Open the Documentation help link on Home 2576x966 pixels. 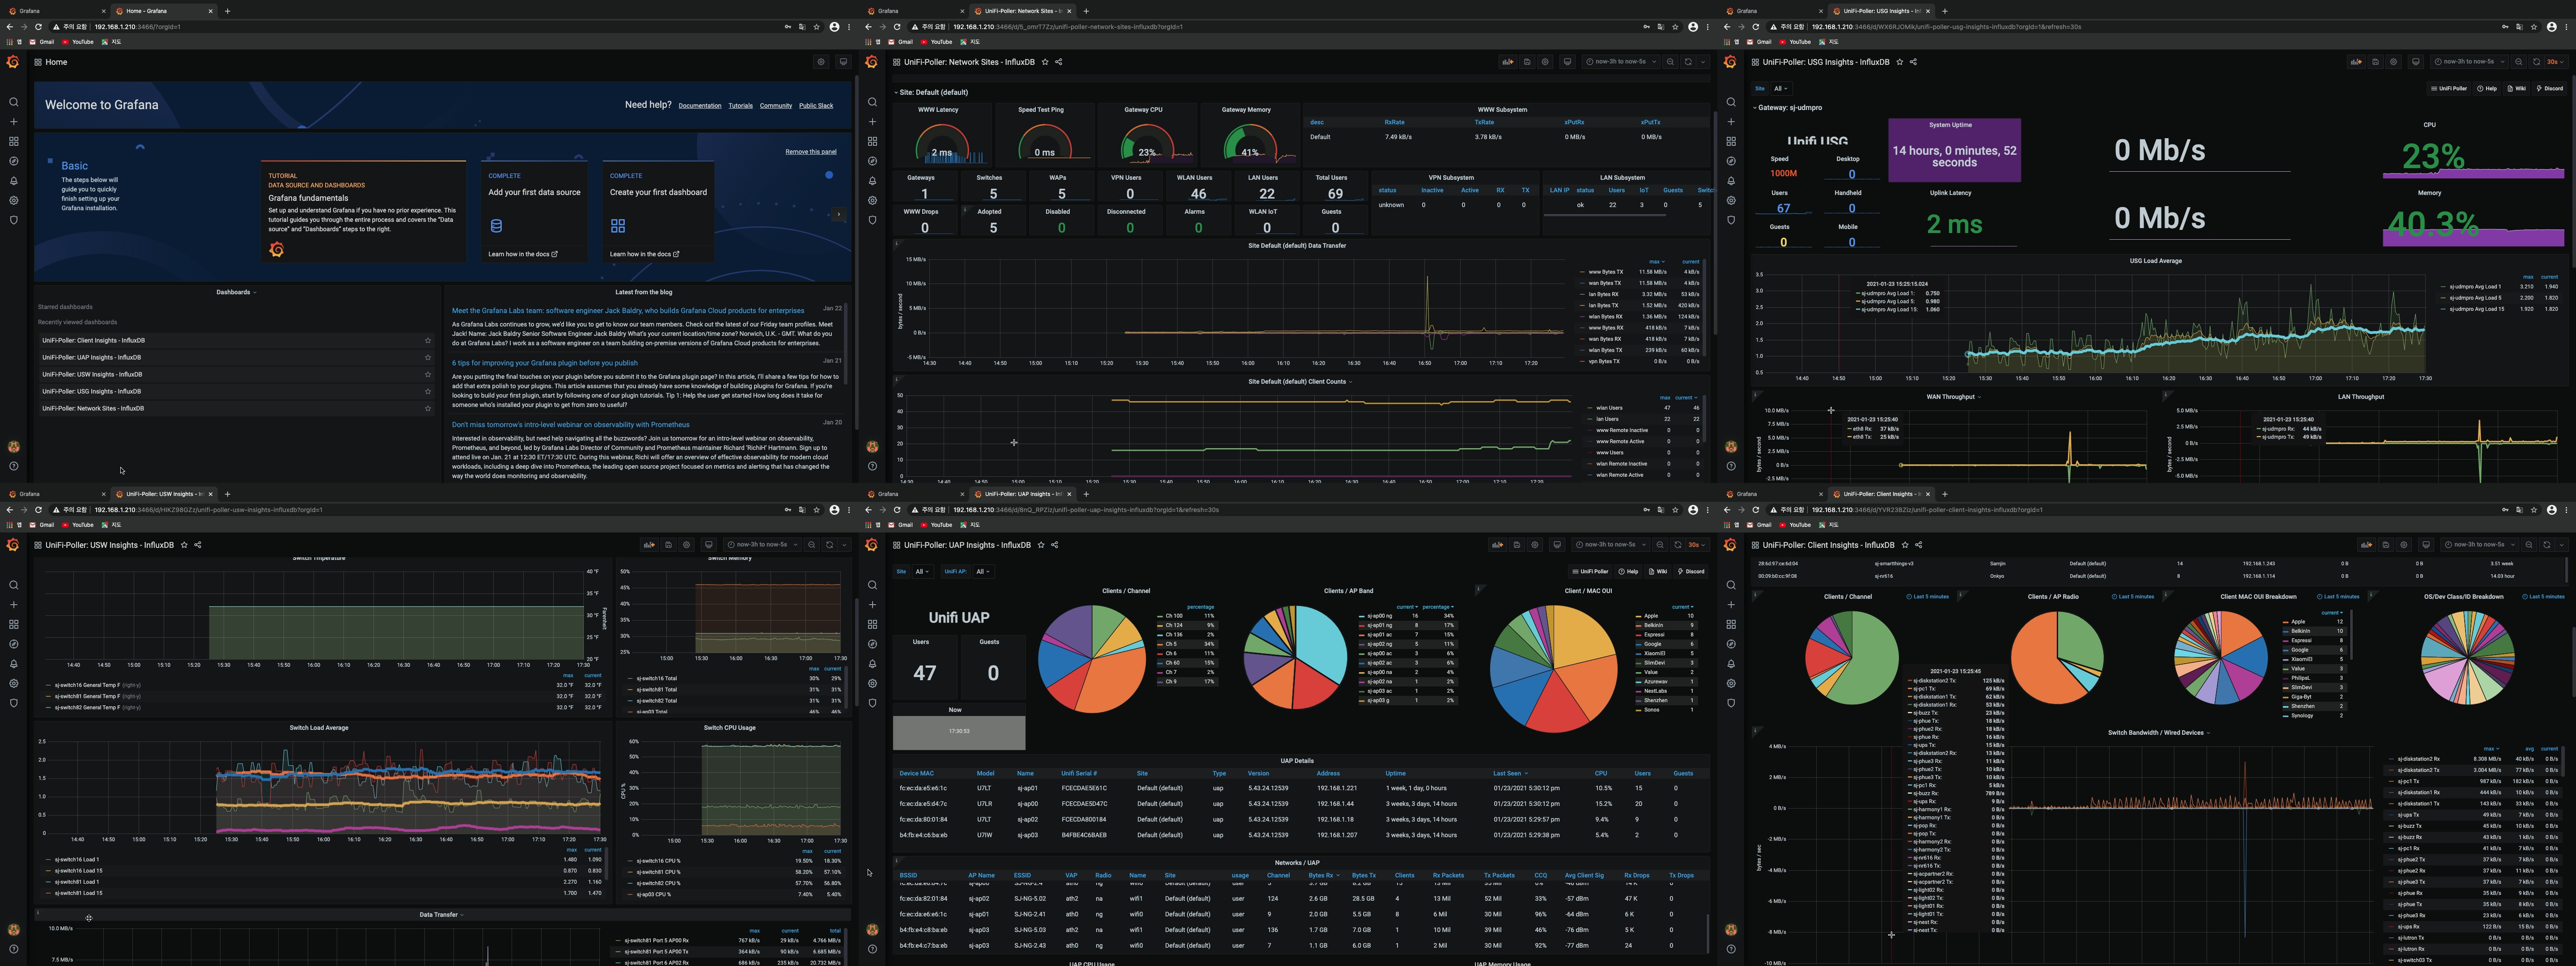pyautogui.click(x=699, y=106)
